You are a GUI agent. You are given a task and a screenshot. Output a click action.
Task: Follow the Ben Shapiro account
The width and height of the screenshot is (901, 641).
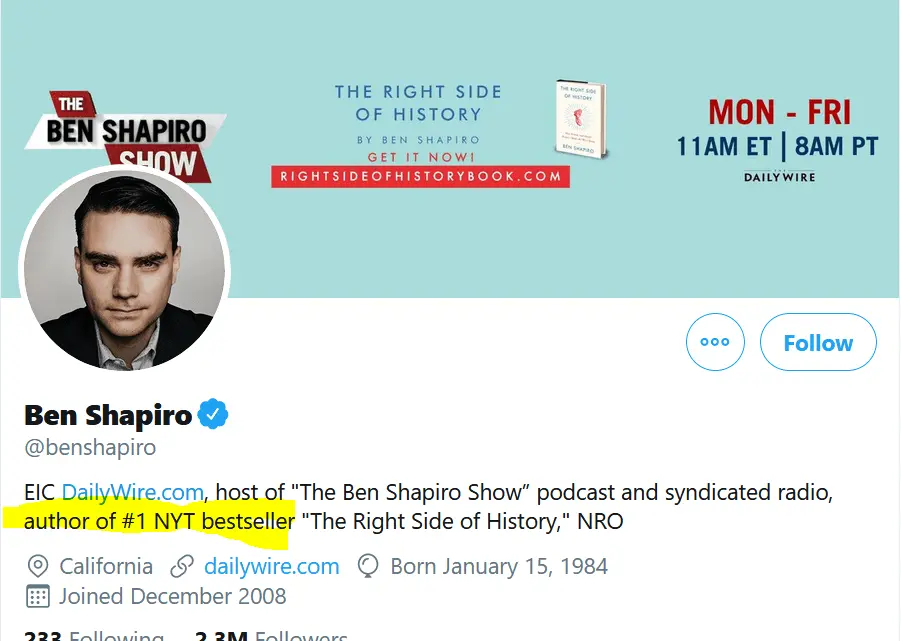coord(817,342)
